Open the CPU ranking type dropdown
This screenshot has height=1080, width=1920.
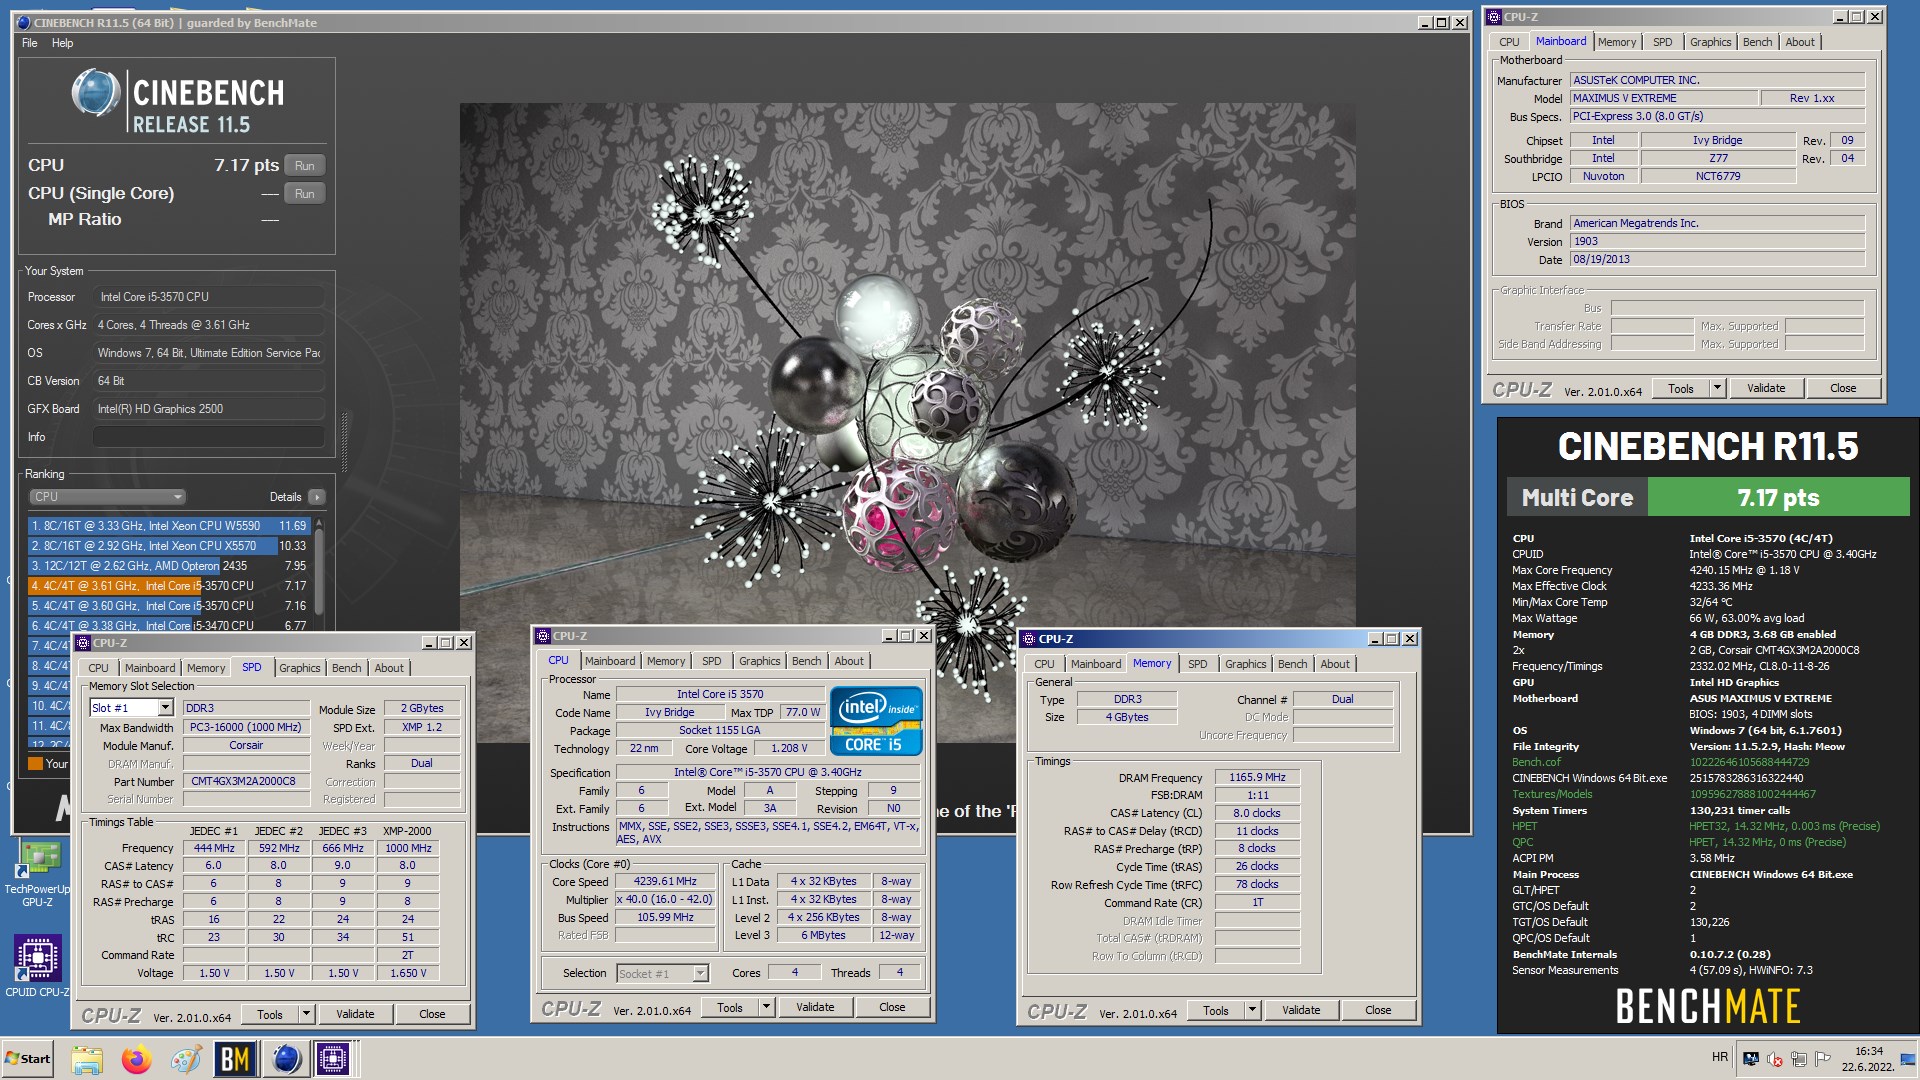coord(107,497)
